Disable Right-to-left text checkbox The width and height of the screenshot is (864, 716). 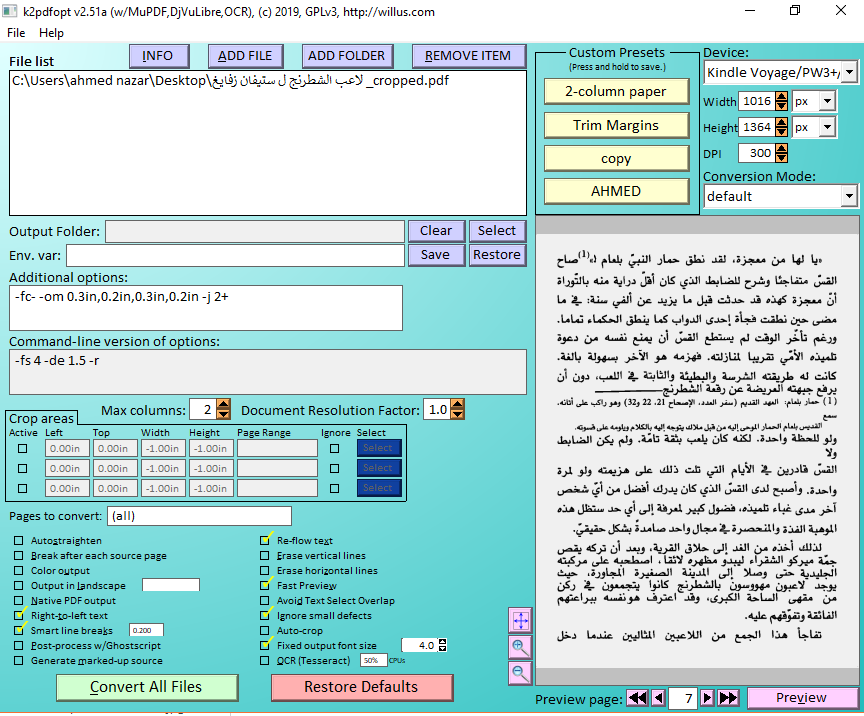(x=19, y=615)
